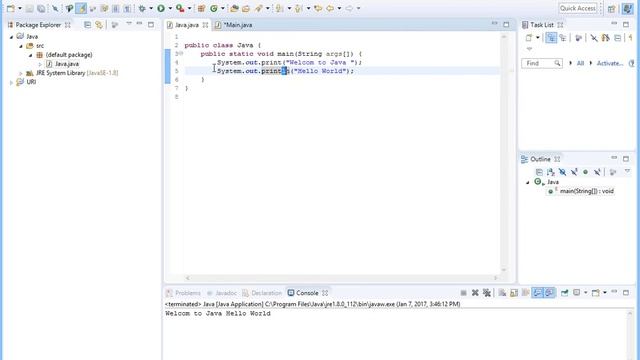This screenshot has height=360, width=640.
Task: Click Next Annotation toolbar icon
Action: pos(280,8)
